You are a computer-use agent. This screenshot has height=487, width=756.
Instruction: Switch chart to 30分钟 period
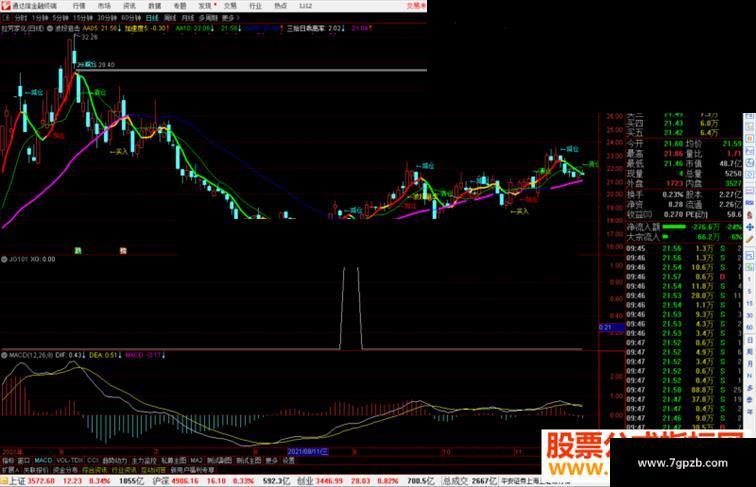(x=107, y=18)
